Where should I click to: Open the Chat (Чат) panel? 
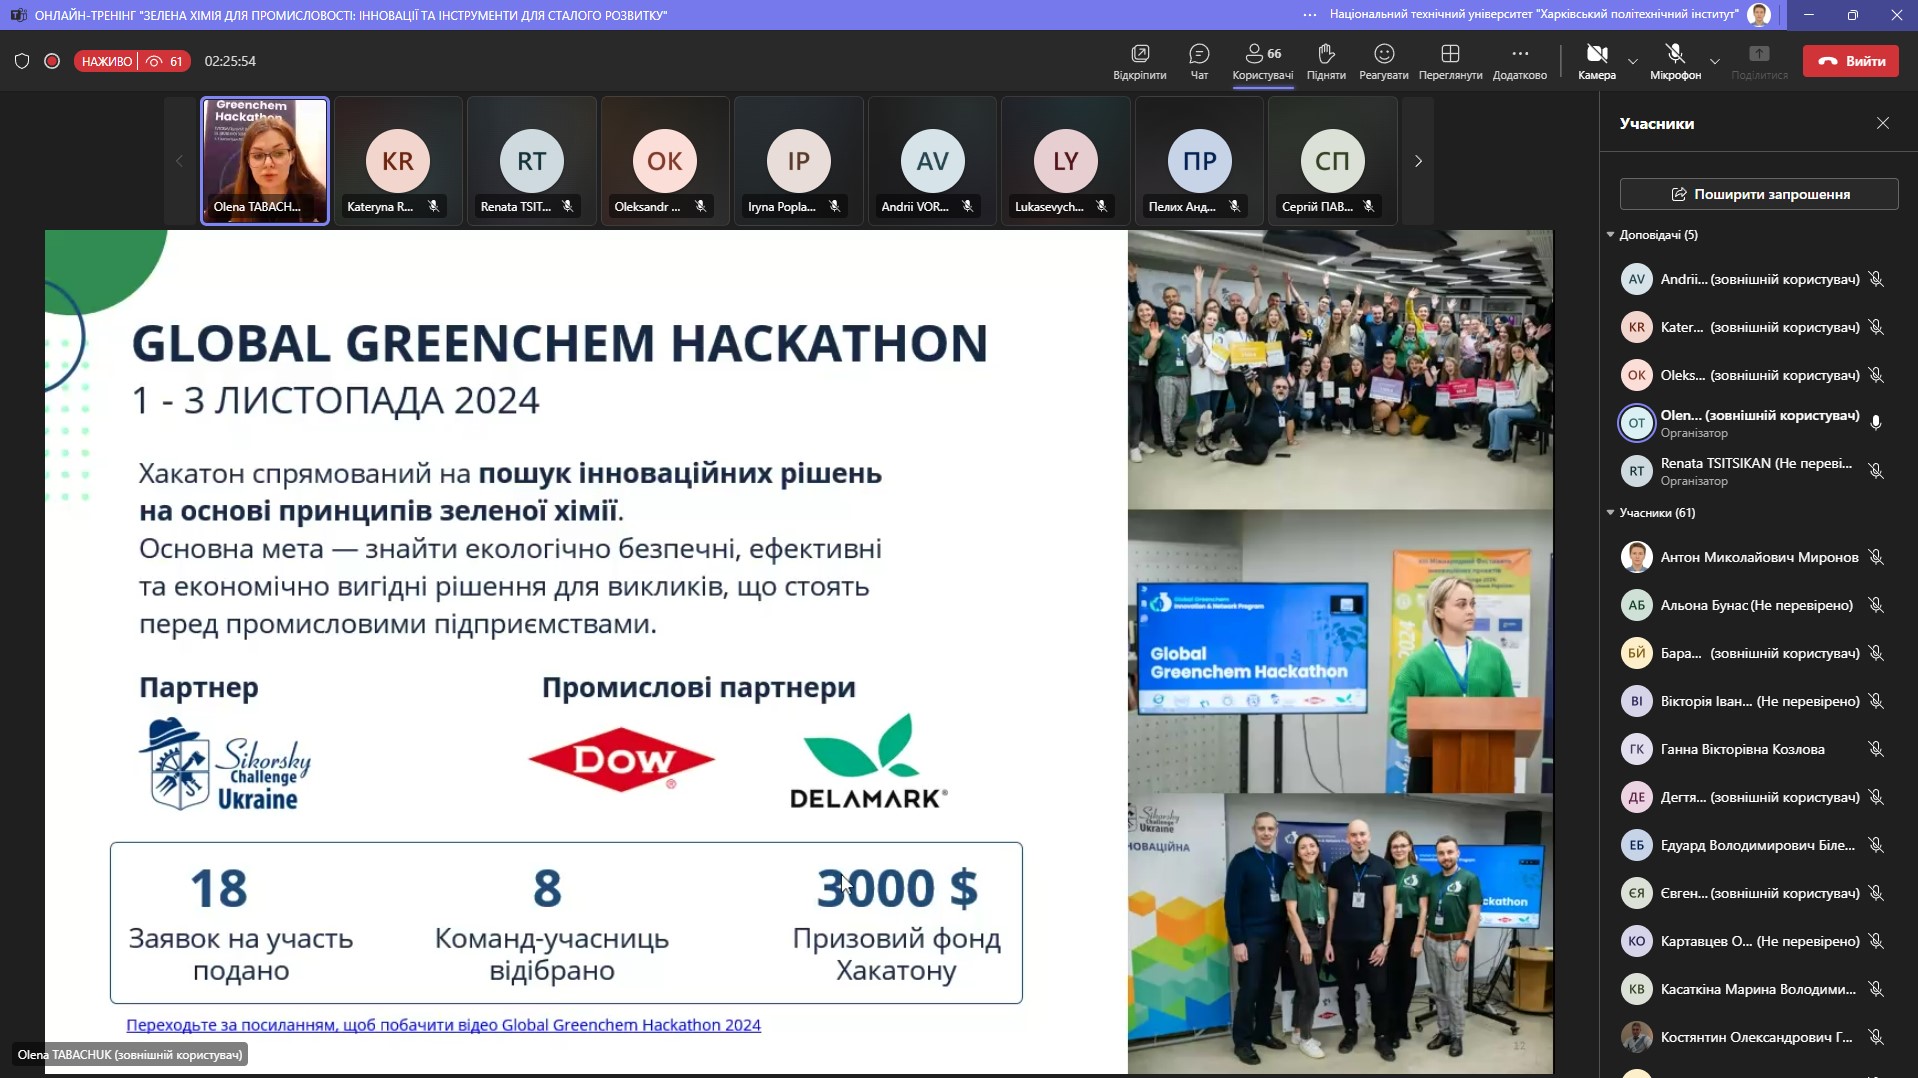click(x=1199, y=61)
